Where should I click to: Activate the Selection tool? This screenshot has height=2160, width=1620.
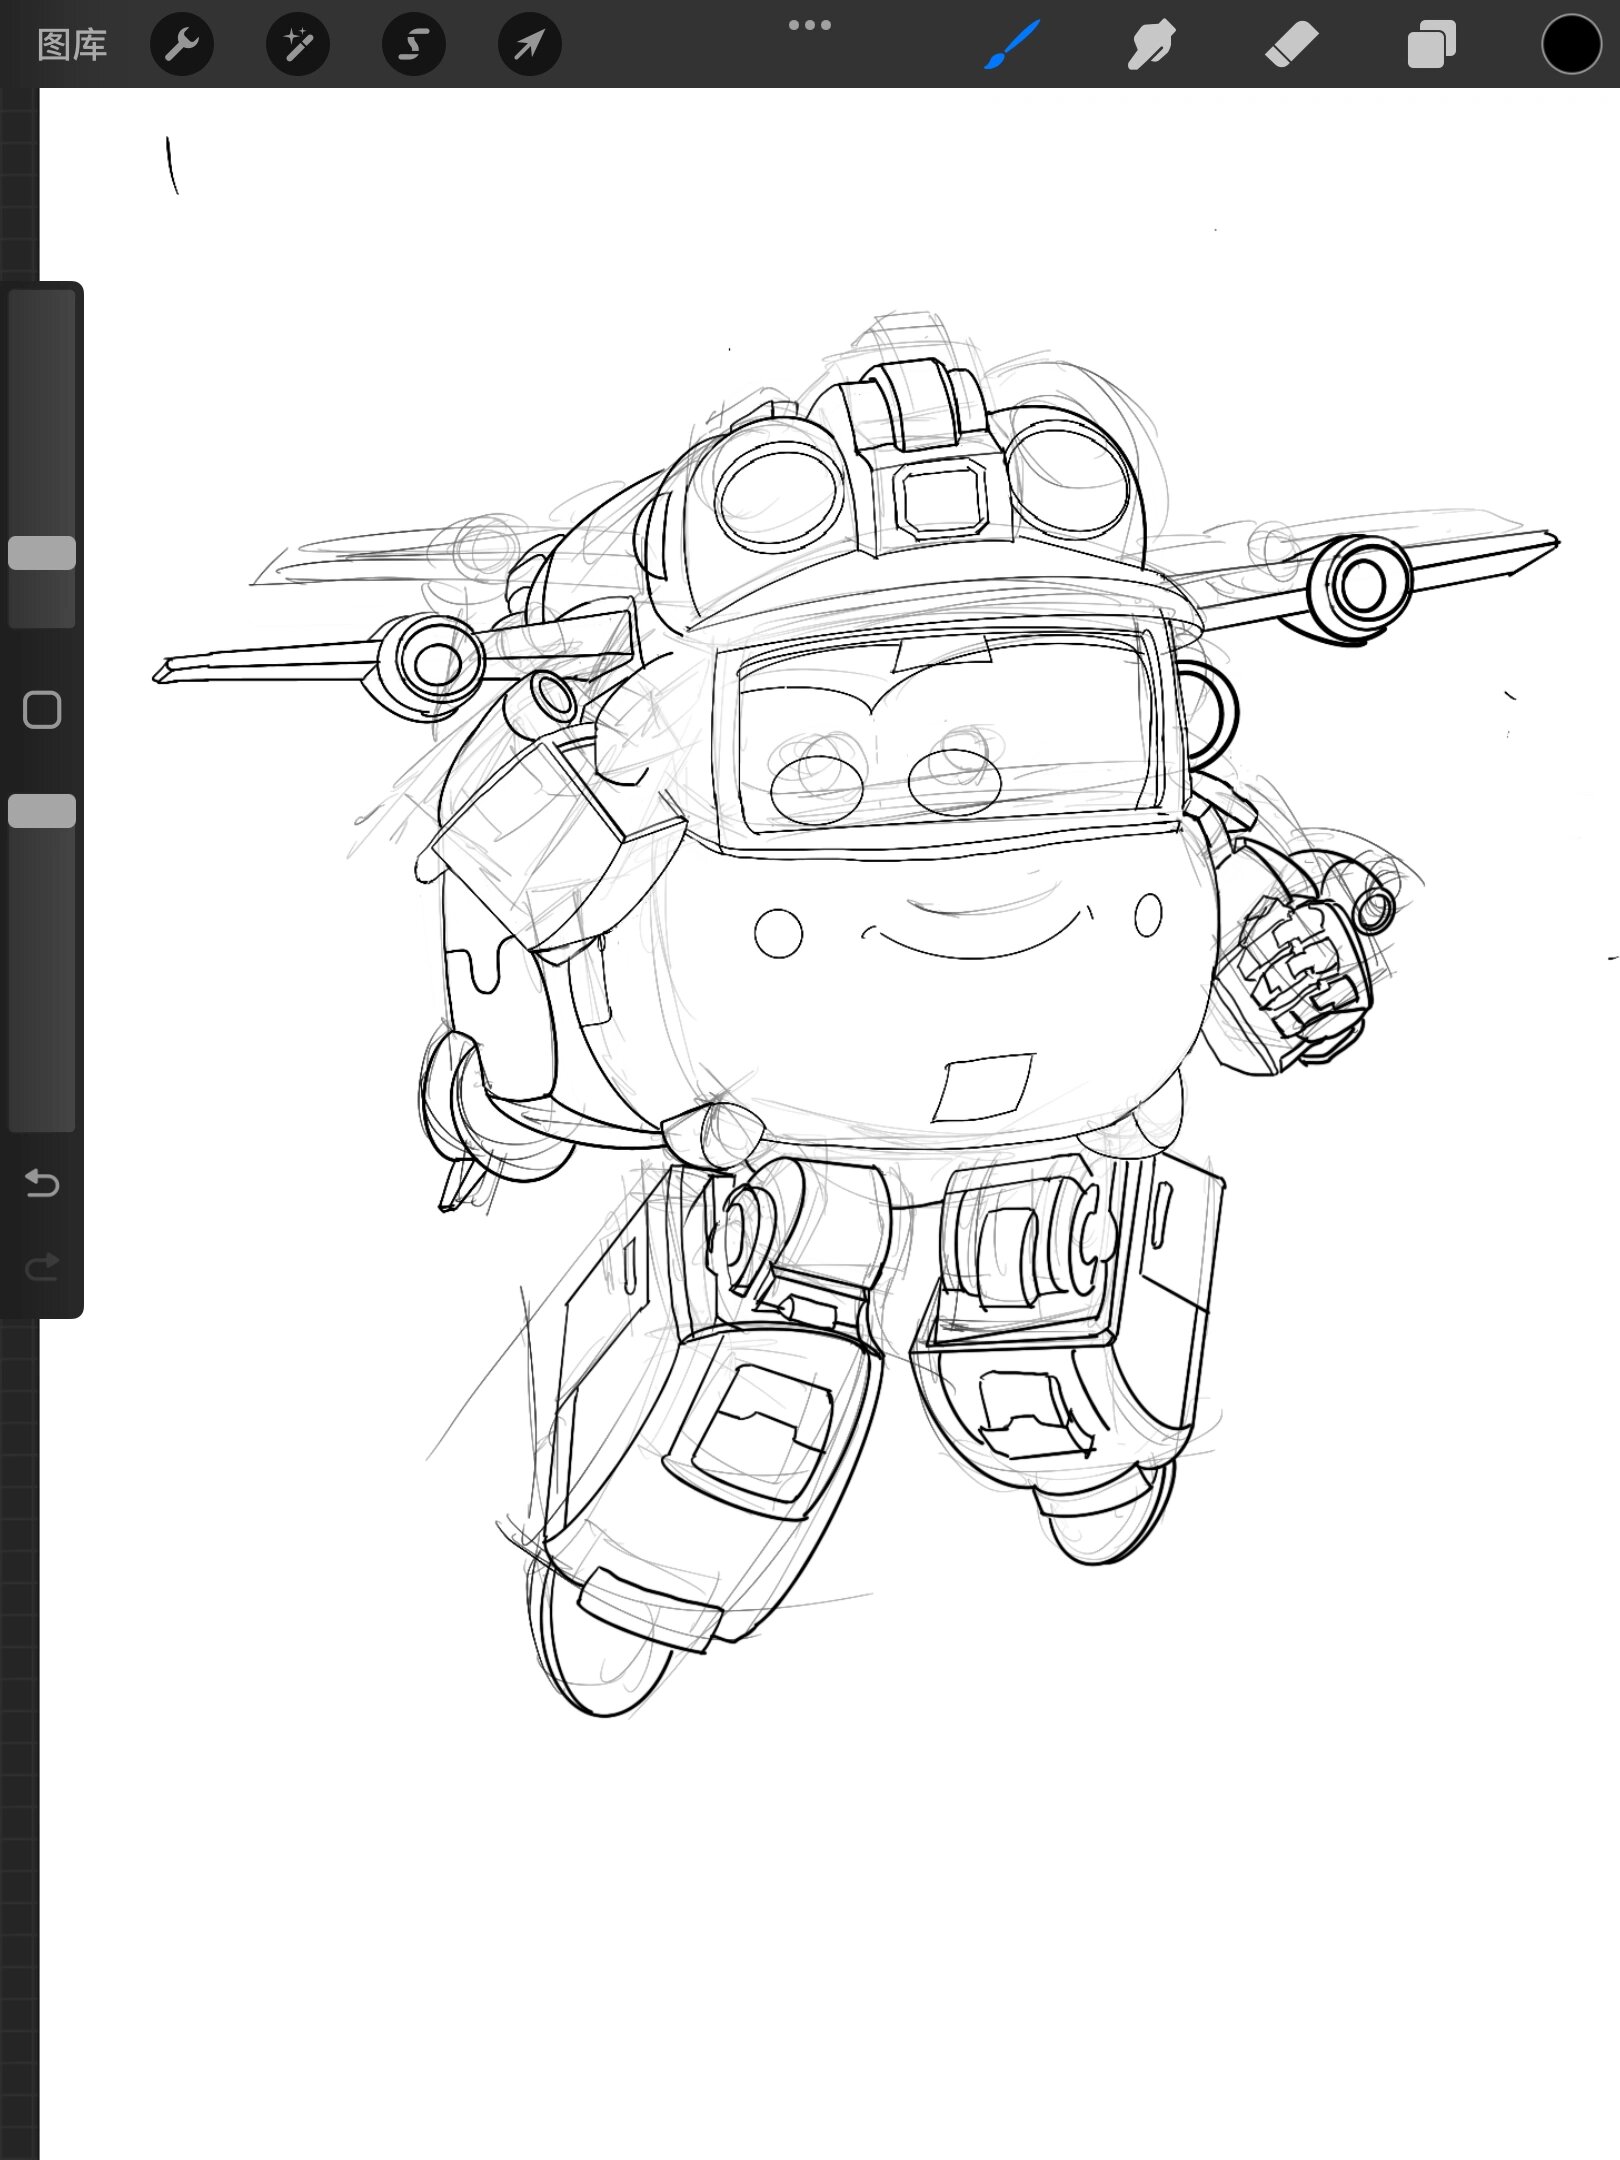click(x=414, y=45)
